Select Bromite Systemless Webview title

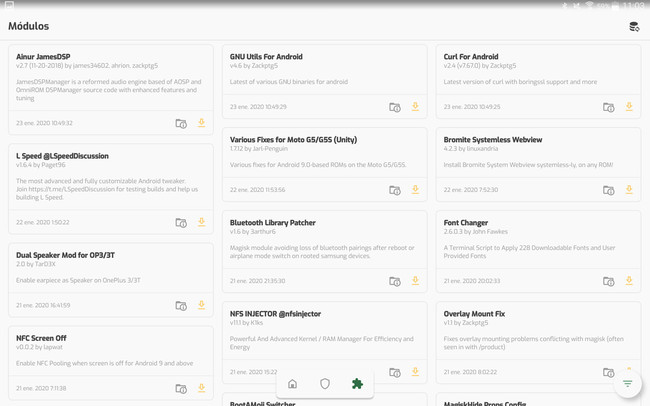pos(493,140)
